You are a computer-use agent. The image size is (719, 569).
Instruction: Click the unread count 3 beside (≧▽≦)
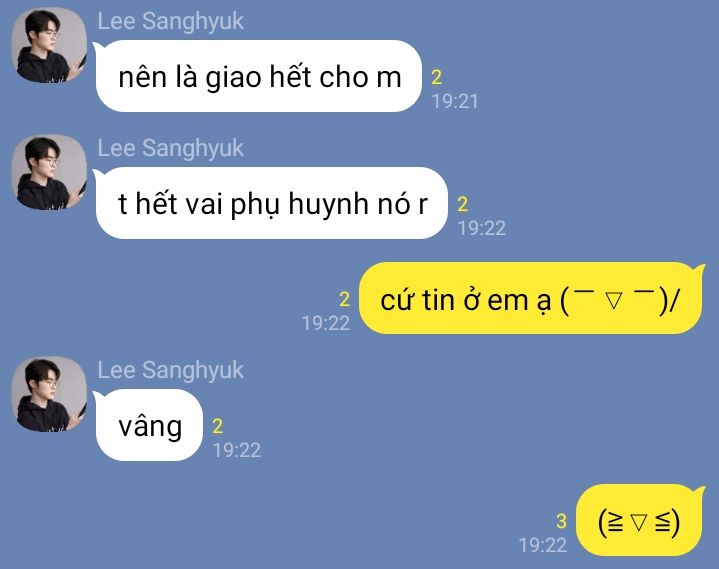(x=561, y=521)
